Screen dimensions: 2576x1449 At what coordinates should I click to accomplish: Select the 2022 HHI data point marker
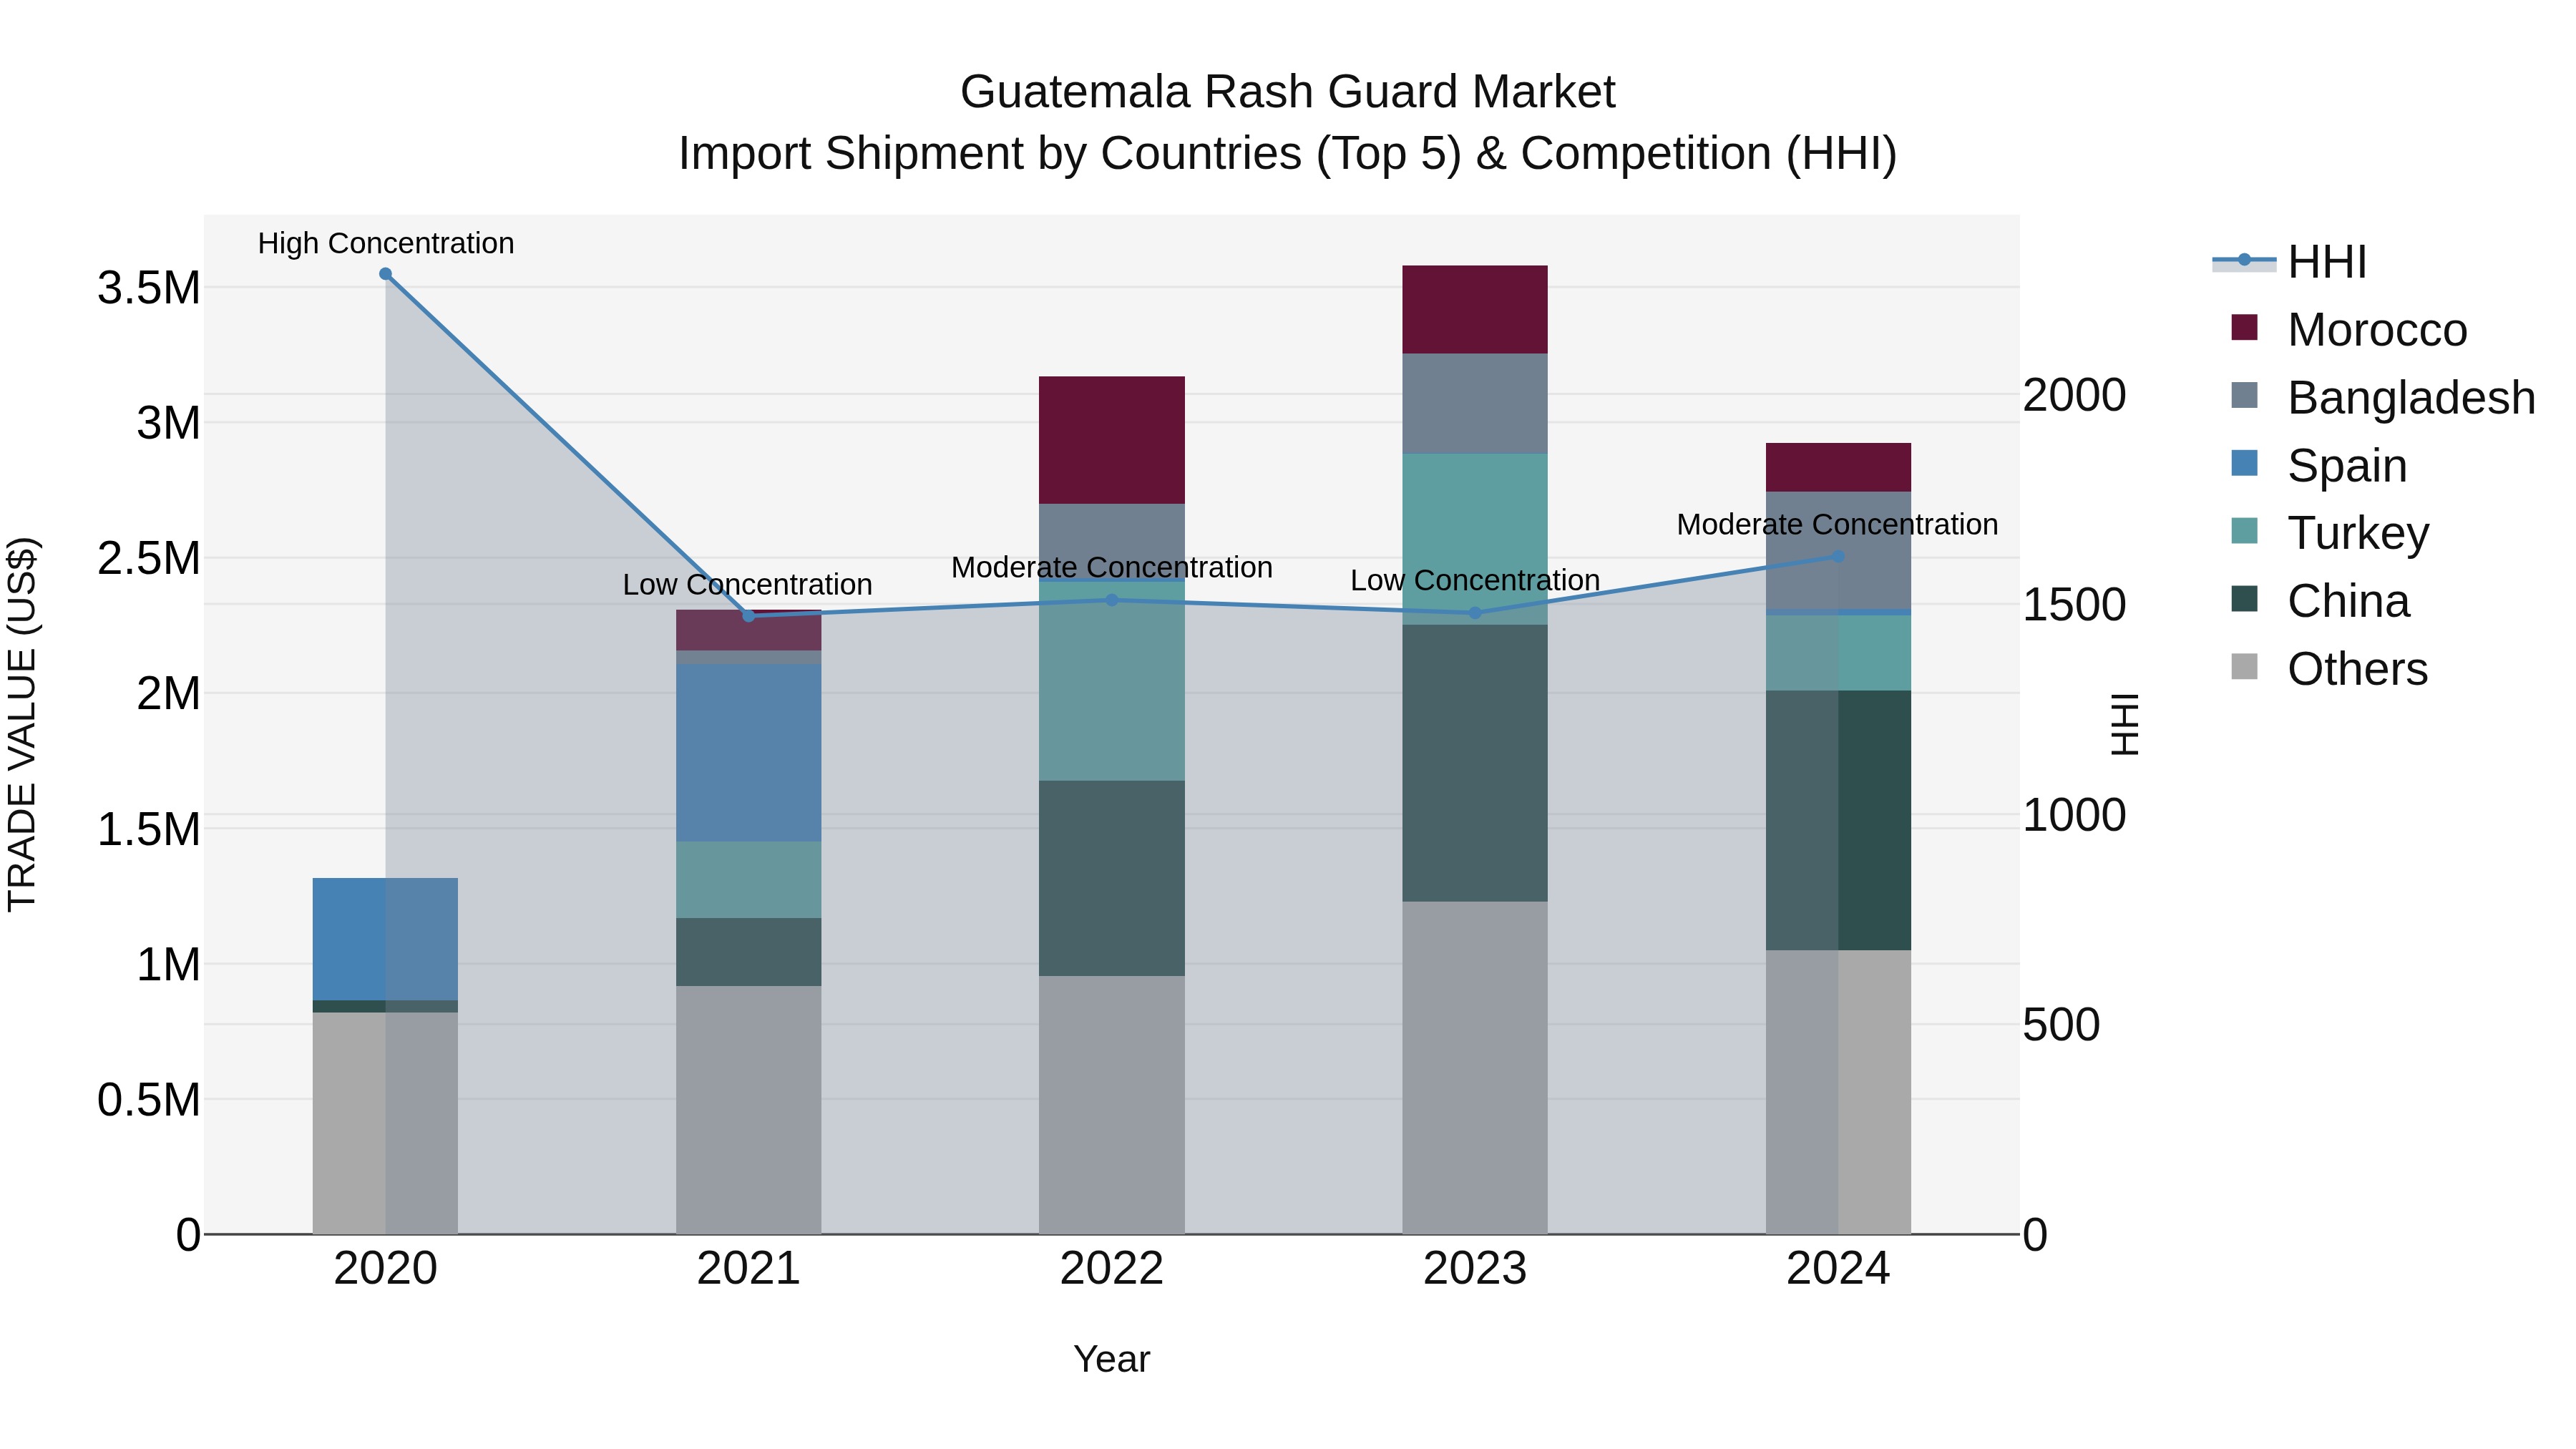click(1112, 600)
